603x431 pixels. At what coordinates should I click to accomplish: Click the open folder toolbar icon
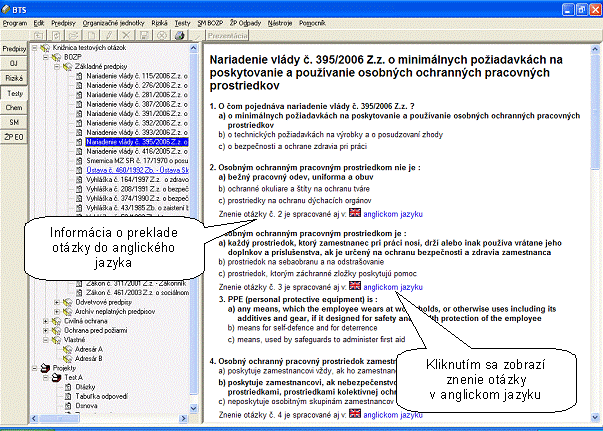pyautogui.click(x=73, y=35)
